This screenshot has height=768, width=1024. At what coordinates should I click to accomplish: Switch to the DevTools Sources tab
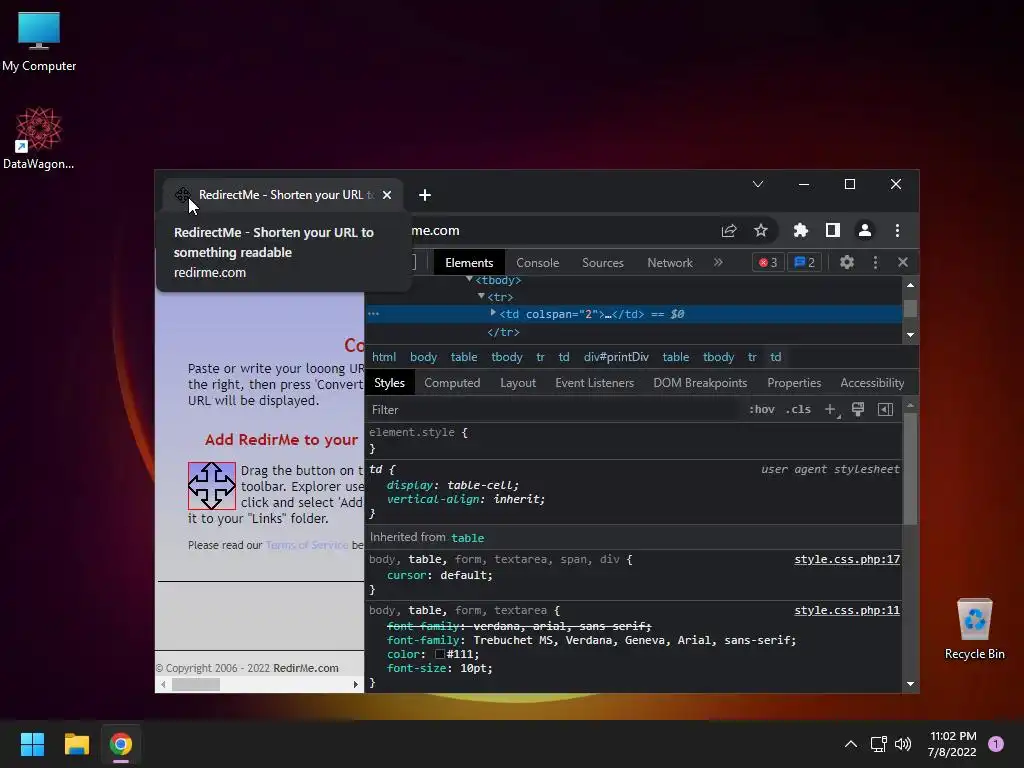603,263
